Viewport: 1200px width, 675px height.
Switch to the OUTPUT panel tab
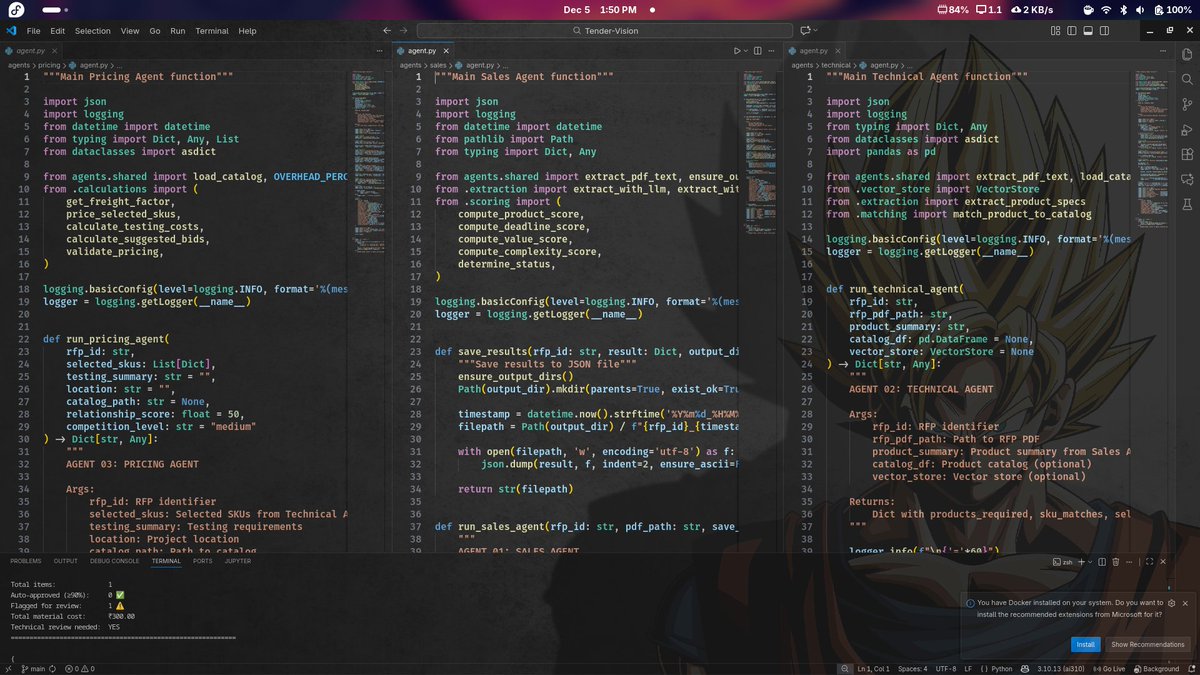click(x=65, y=561)
